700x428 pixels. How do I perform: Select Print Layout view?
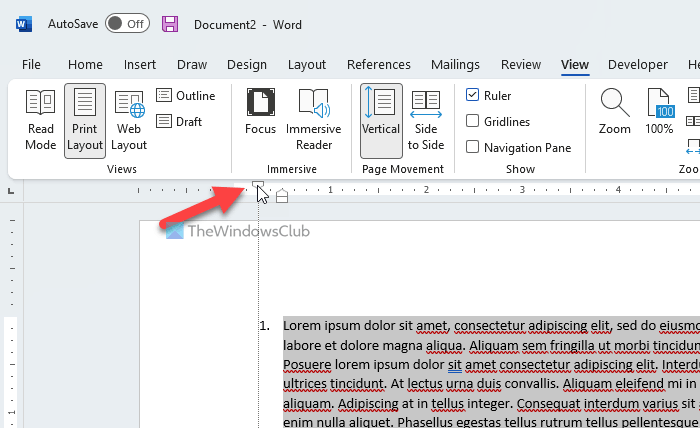click(85, 119)
